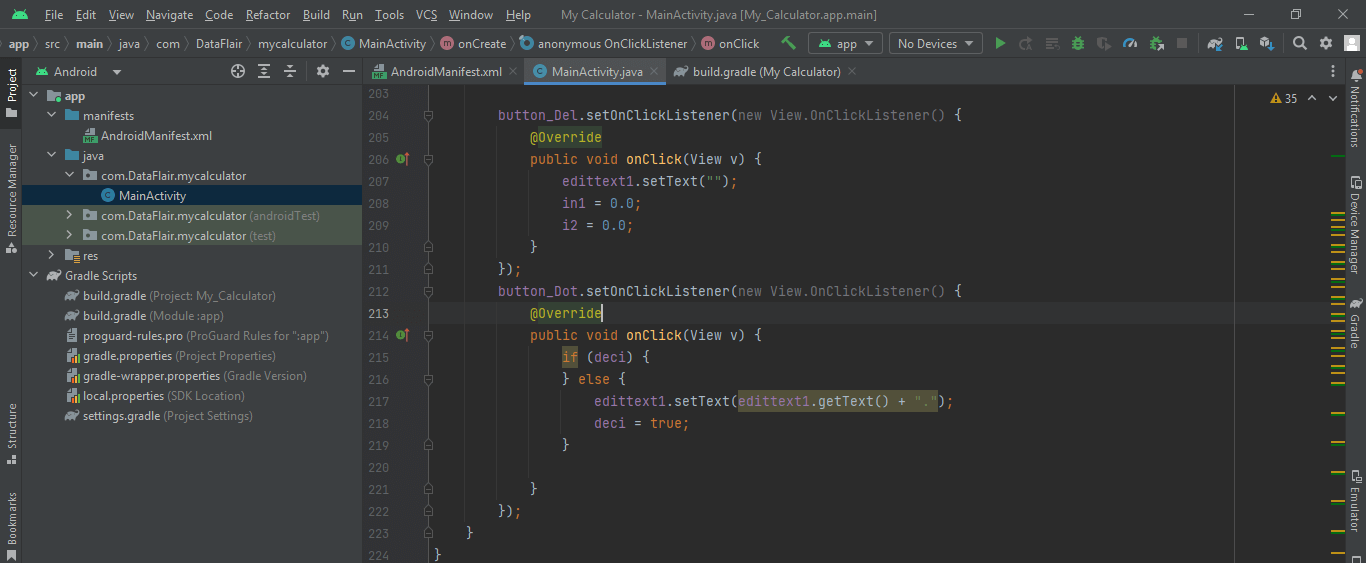Toggle the Project tool window sidebar tab
Image resolution: width=1366 pixels, height=563 pixels.
click(x=12, y=92)
